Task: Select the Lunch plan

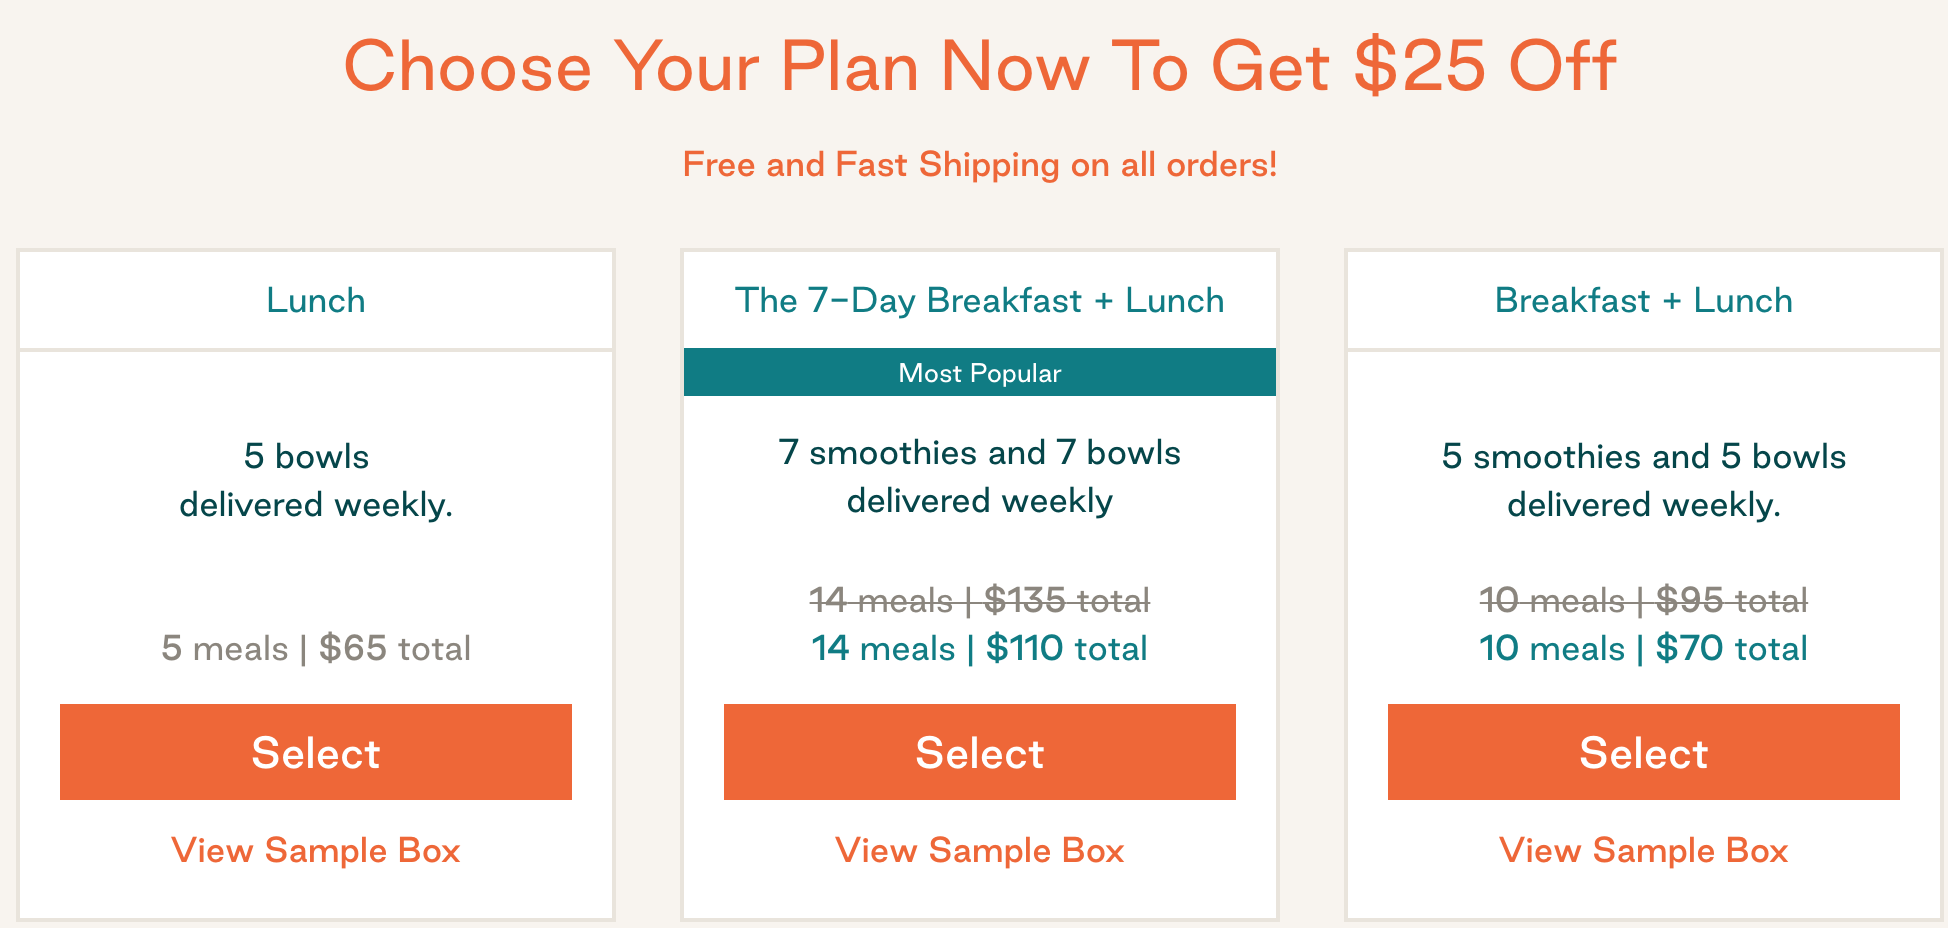Action: pos(315,752)
